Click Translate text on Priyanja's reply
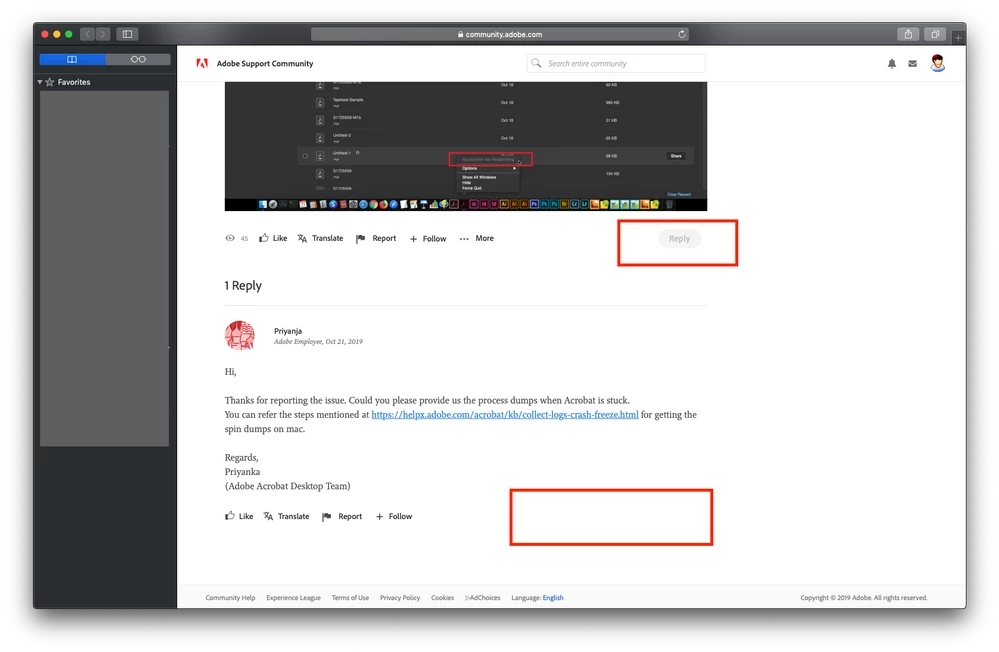This screenshot has width=999, height=652. point(294,516)
